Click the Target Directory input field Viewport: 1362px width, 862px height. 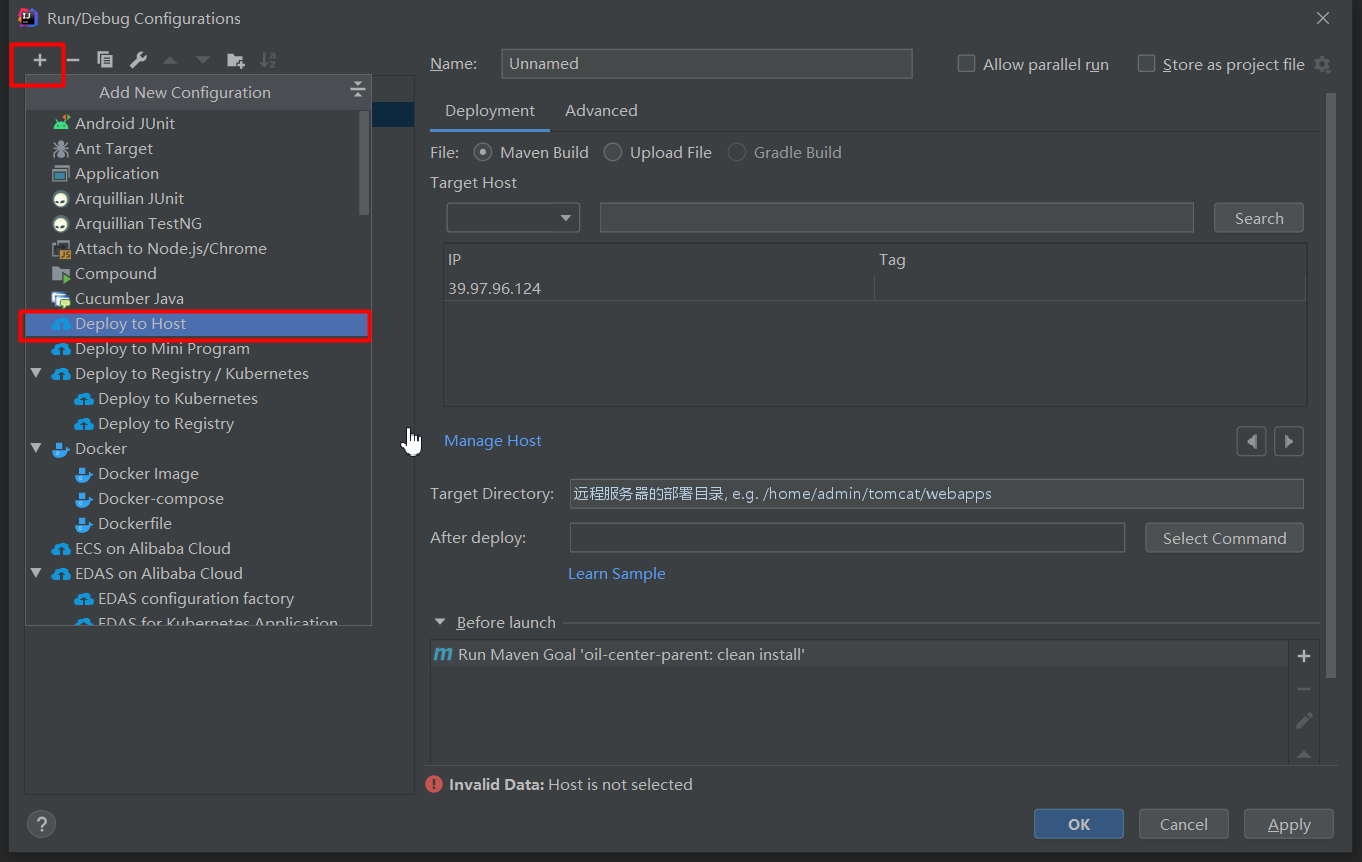(x=937, y=493)
